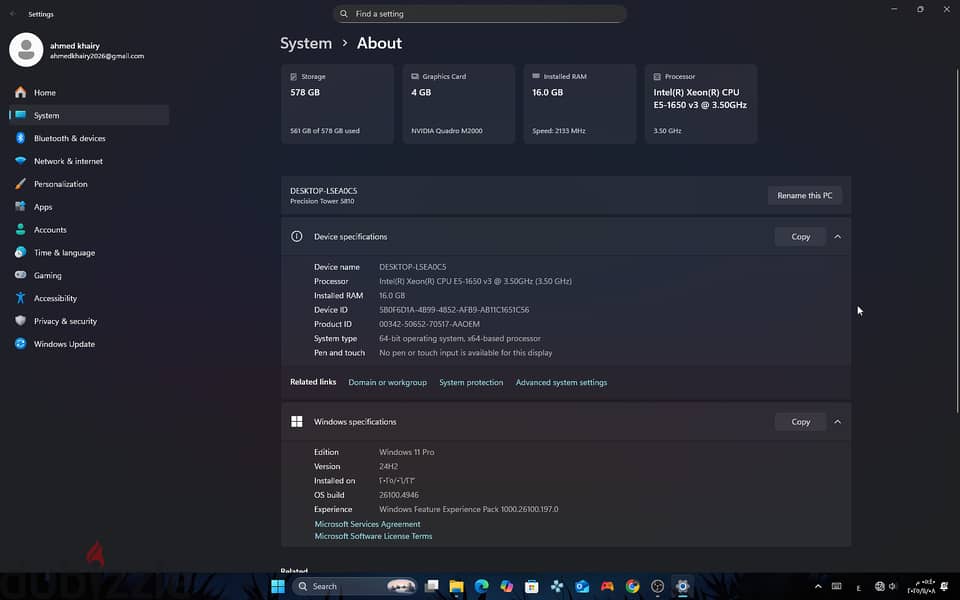Open the System protection link
Viewport: 960px width, 600px height.
[471, 382]
